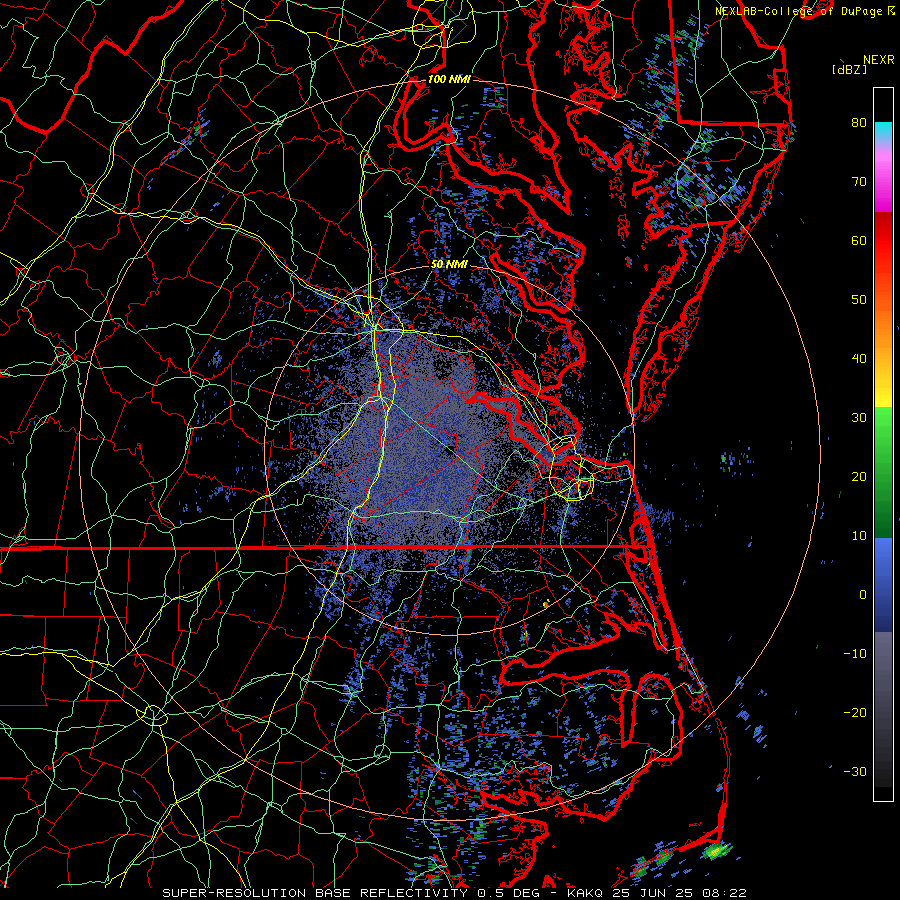The image size is (900, 900).
Task: Click the KAKQ station ID in the caption
Action: coord(584,893)
